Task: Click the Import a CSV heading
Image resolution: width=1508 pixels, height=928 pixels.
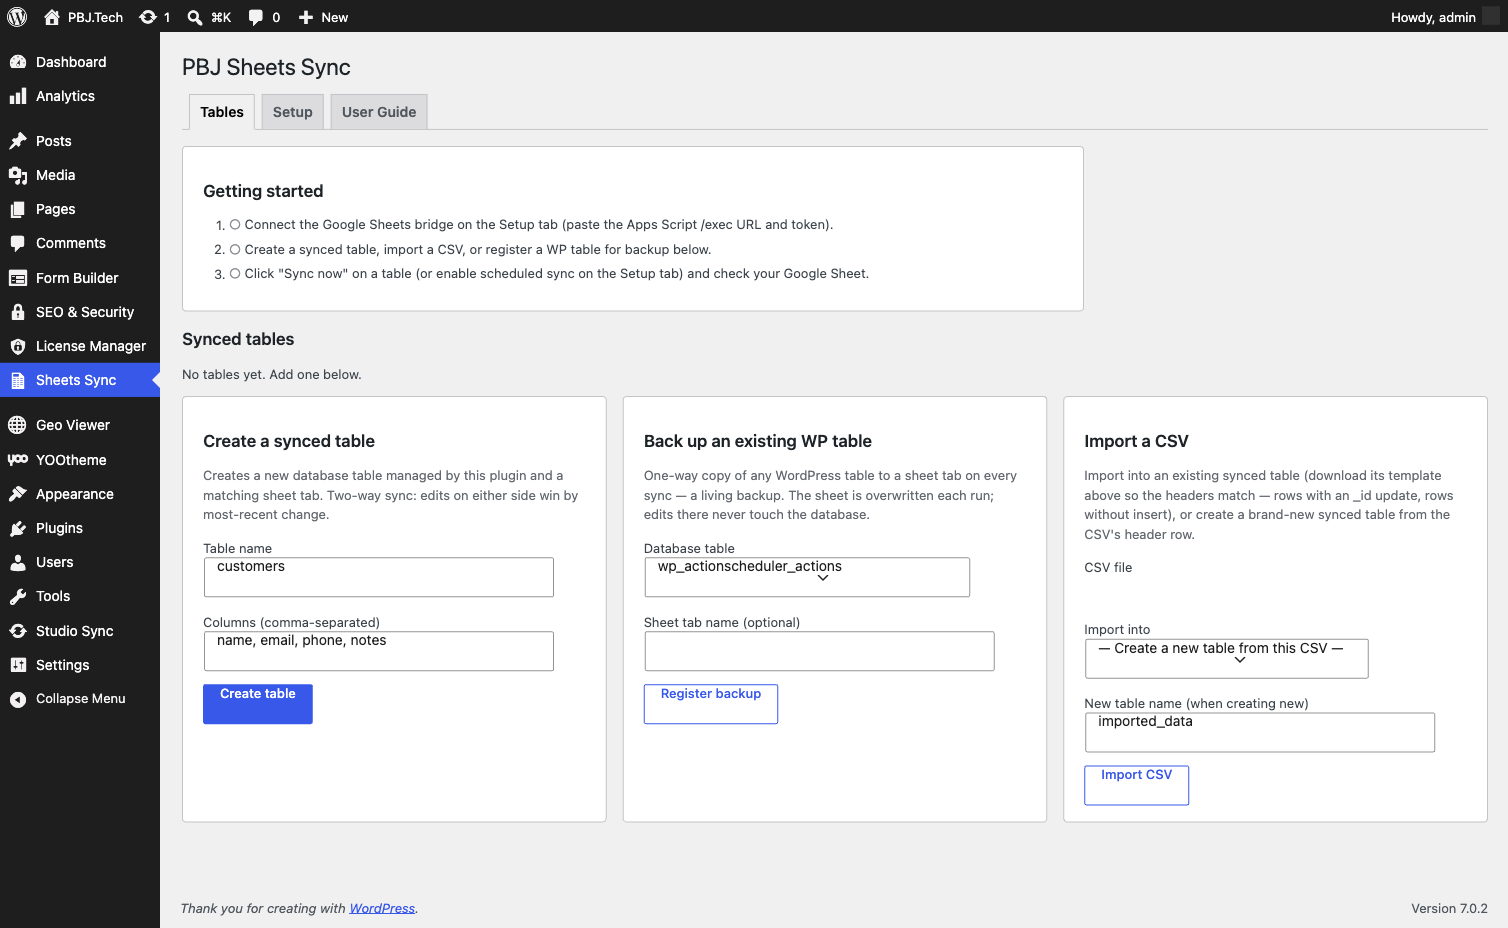Action: 1136,441
